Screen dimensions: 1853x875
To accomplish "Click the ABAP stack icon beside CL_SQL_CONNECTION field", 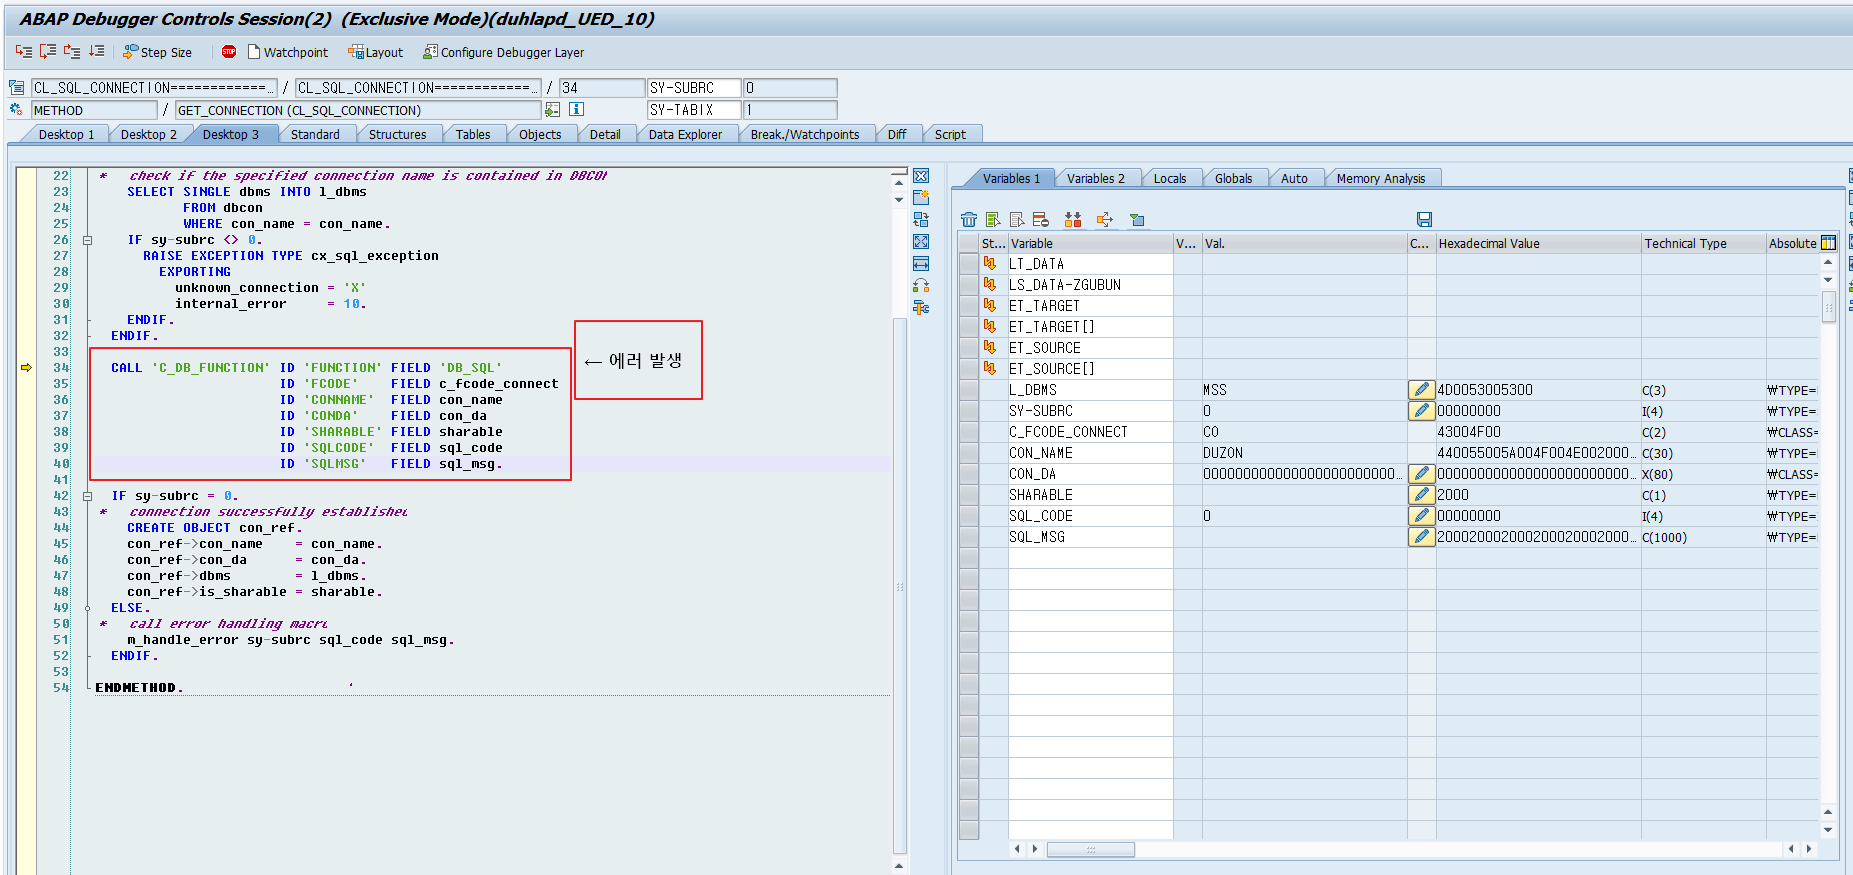I will 16,88.
